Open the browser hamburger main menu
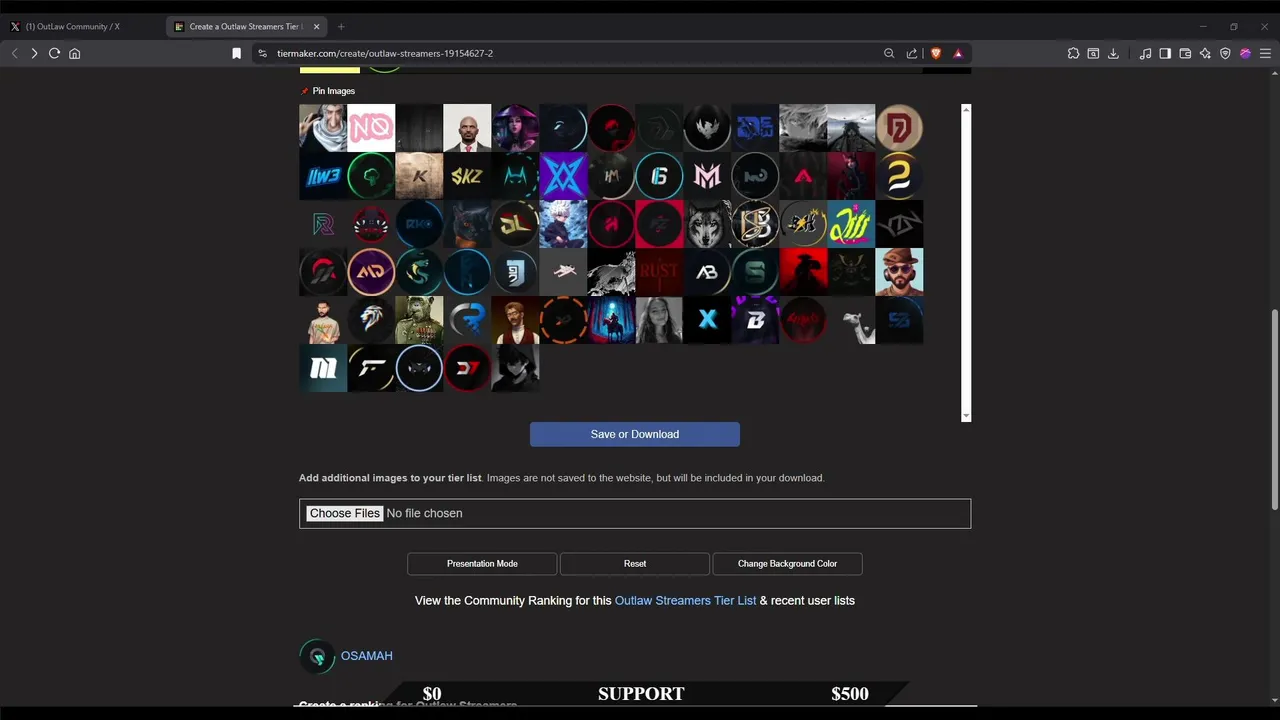Viewport: 1280px width, 720px height. coord(1265,53)
